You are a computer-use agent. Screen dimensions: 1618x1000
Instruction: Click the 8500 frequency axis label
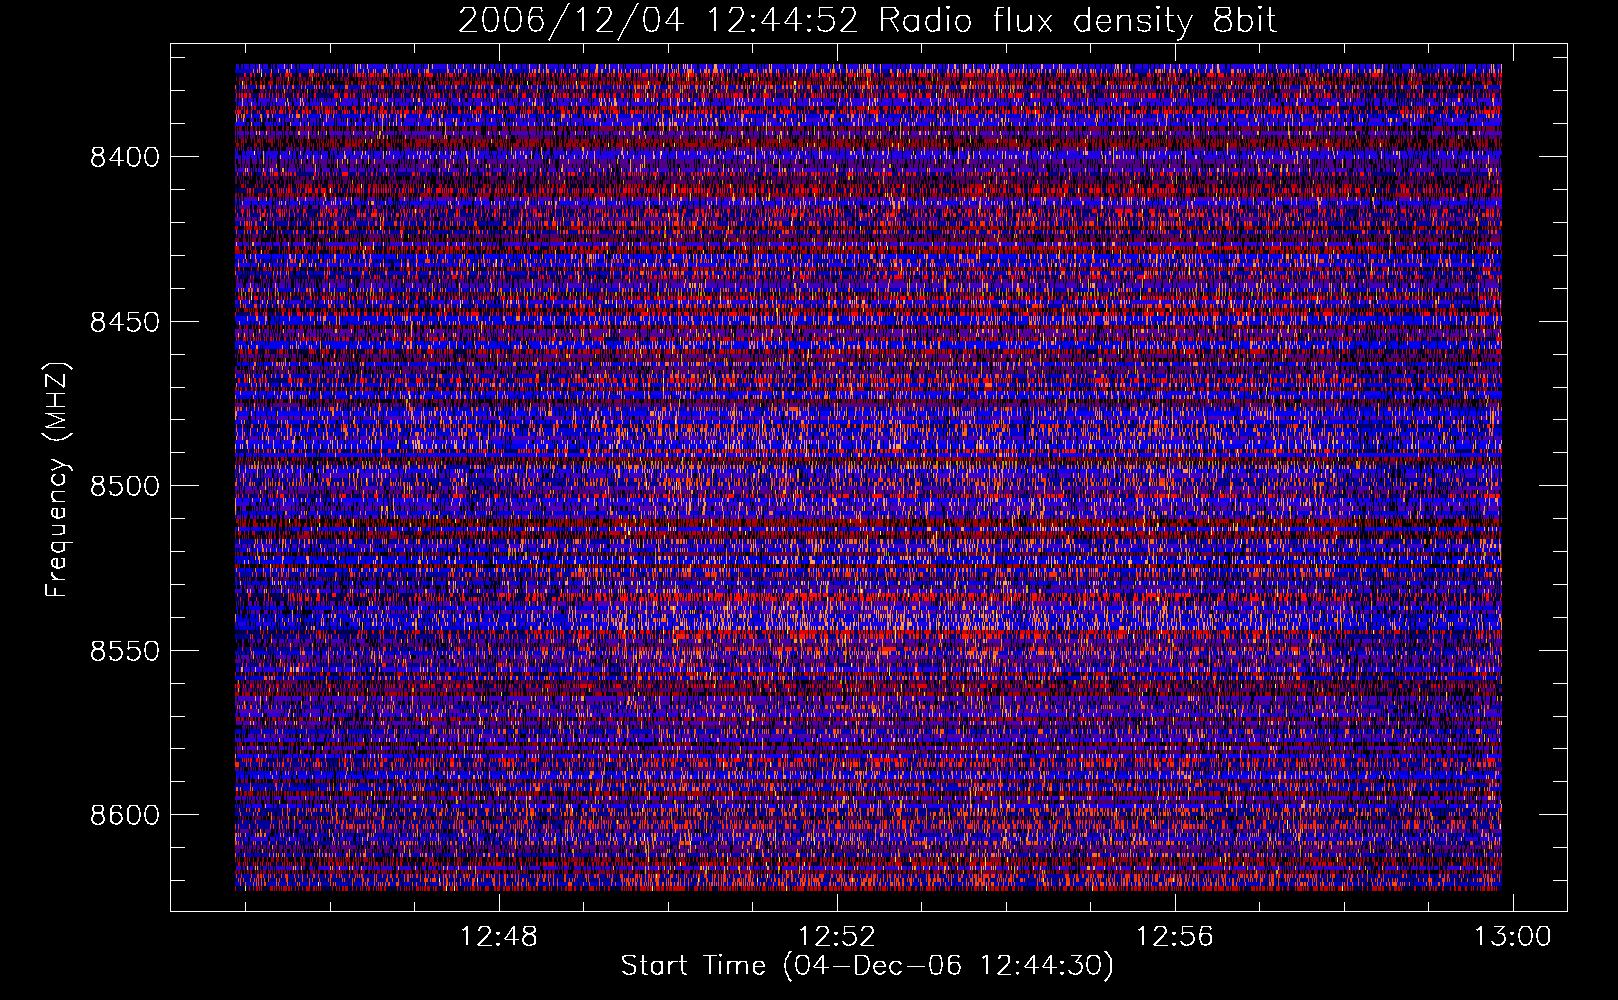coord(125,486)
